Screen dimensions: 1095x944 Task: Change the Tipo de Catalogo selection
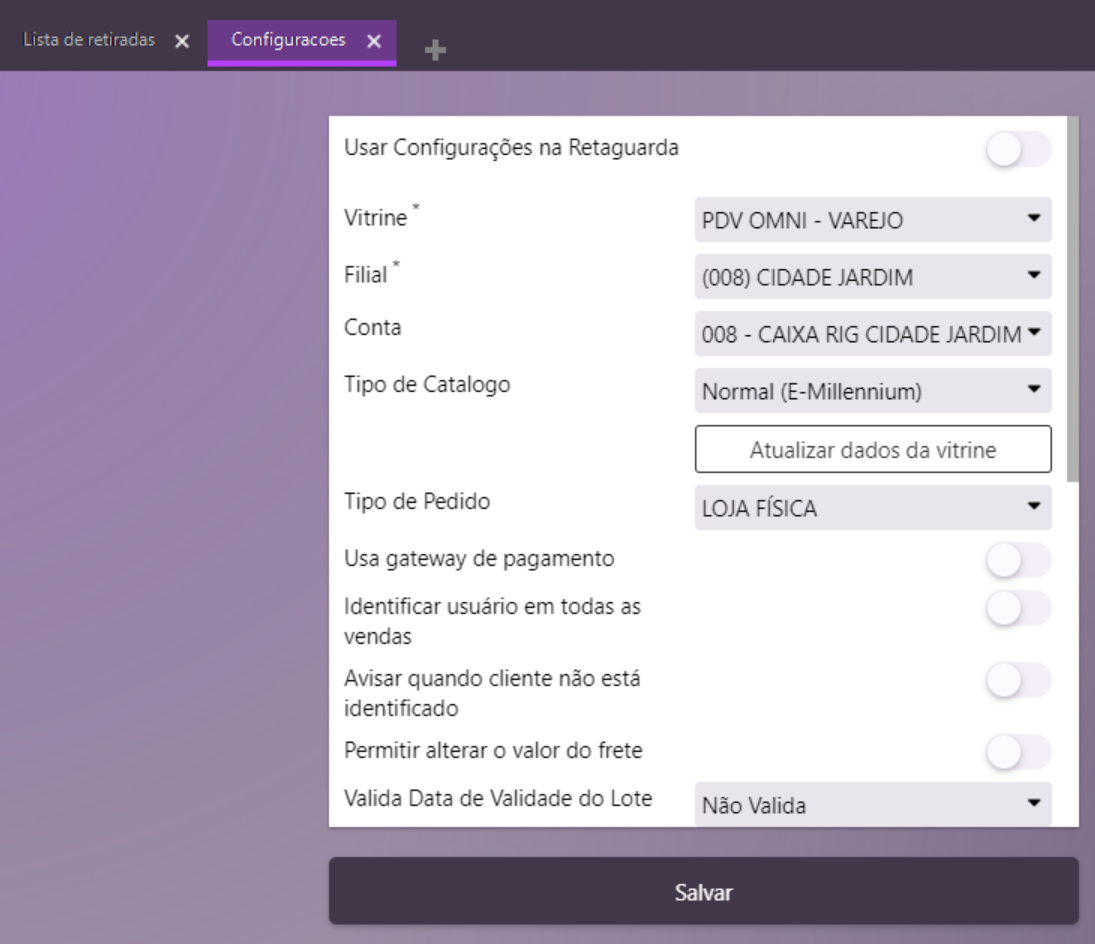click(872, 391)
